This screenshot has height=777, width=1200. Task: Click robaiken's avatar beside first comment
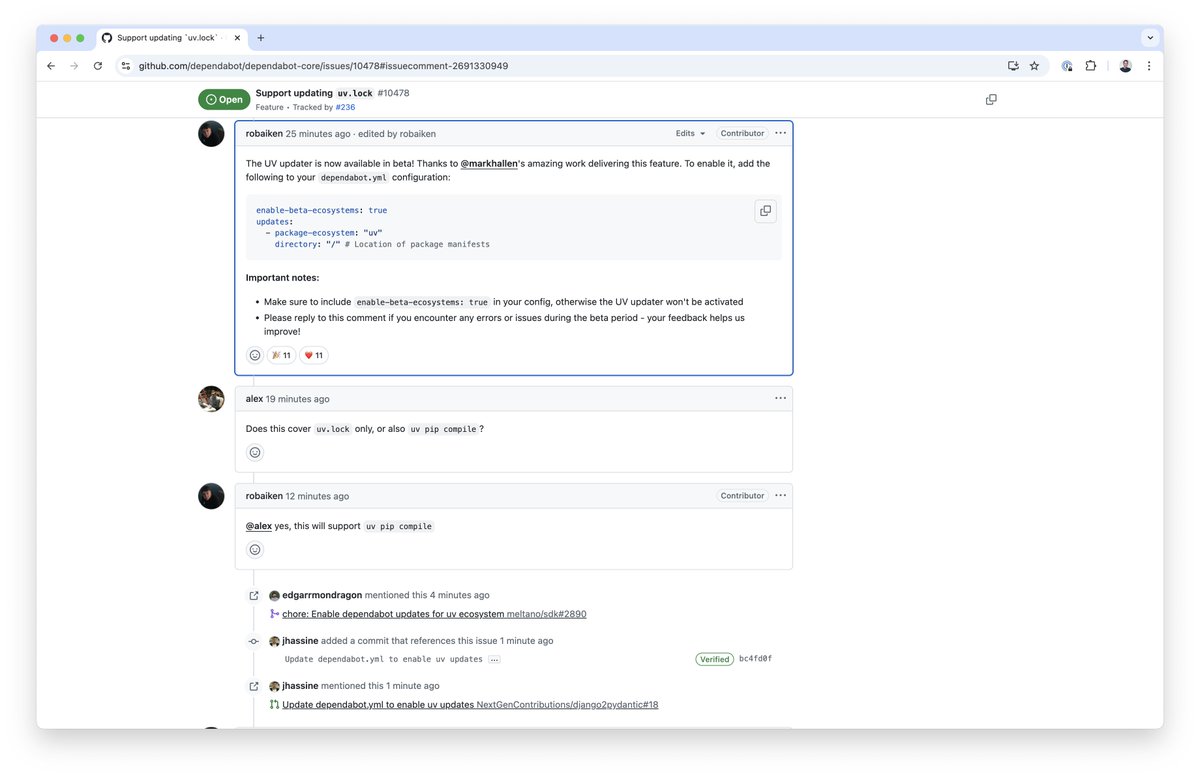click(211, 134)
